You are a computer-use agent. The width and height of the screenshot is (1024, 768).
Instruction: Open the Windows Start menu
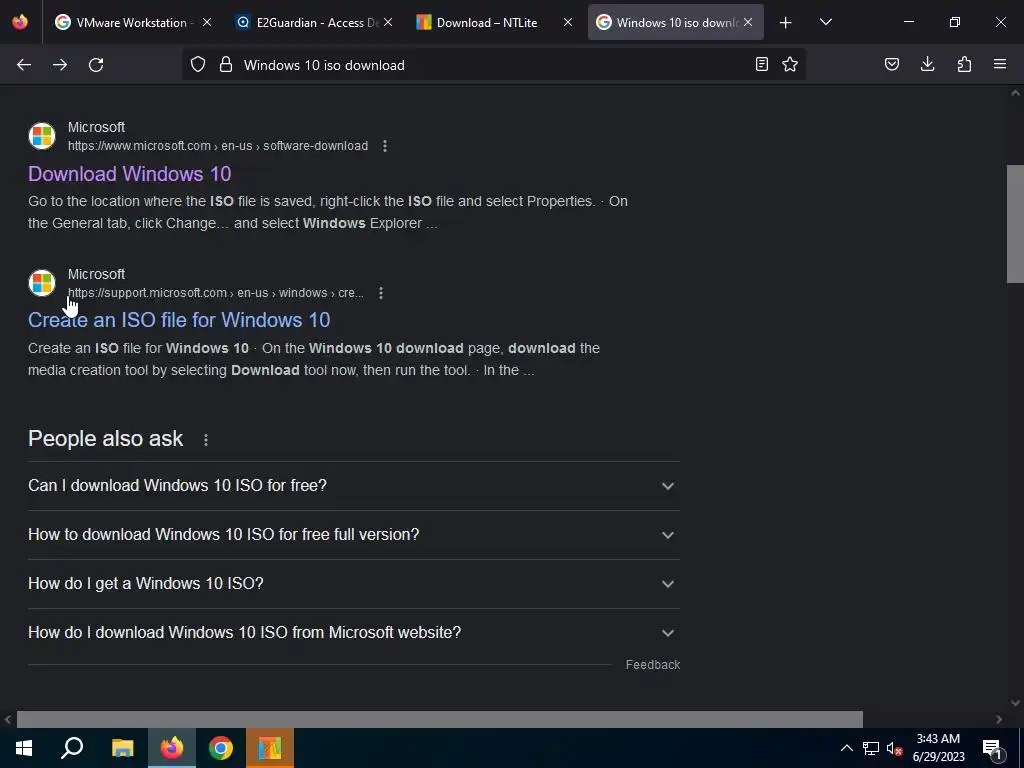(x=24, y=748)
